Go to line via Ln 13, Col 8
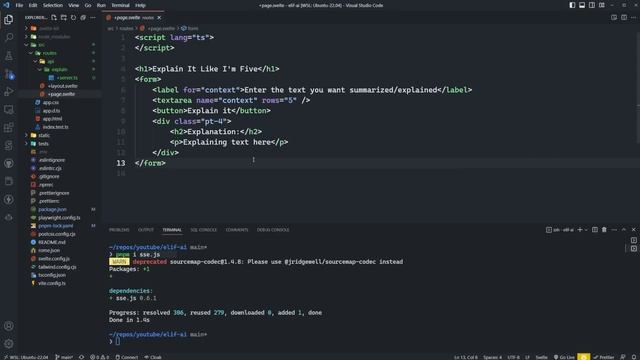Viewport: 640px width, 360px height. pyautogui.click(x=466, y=357)
